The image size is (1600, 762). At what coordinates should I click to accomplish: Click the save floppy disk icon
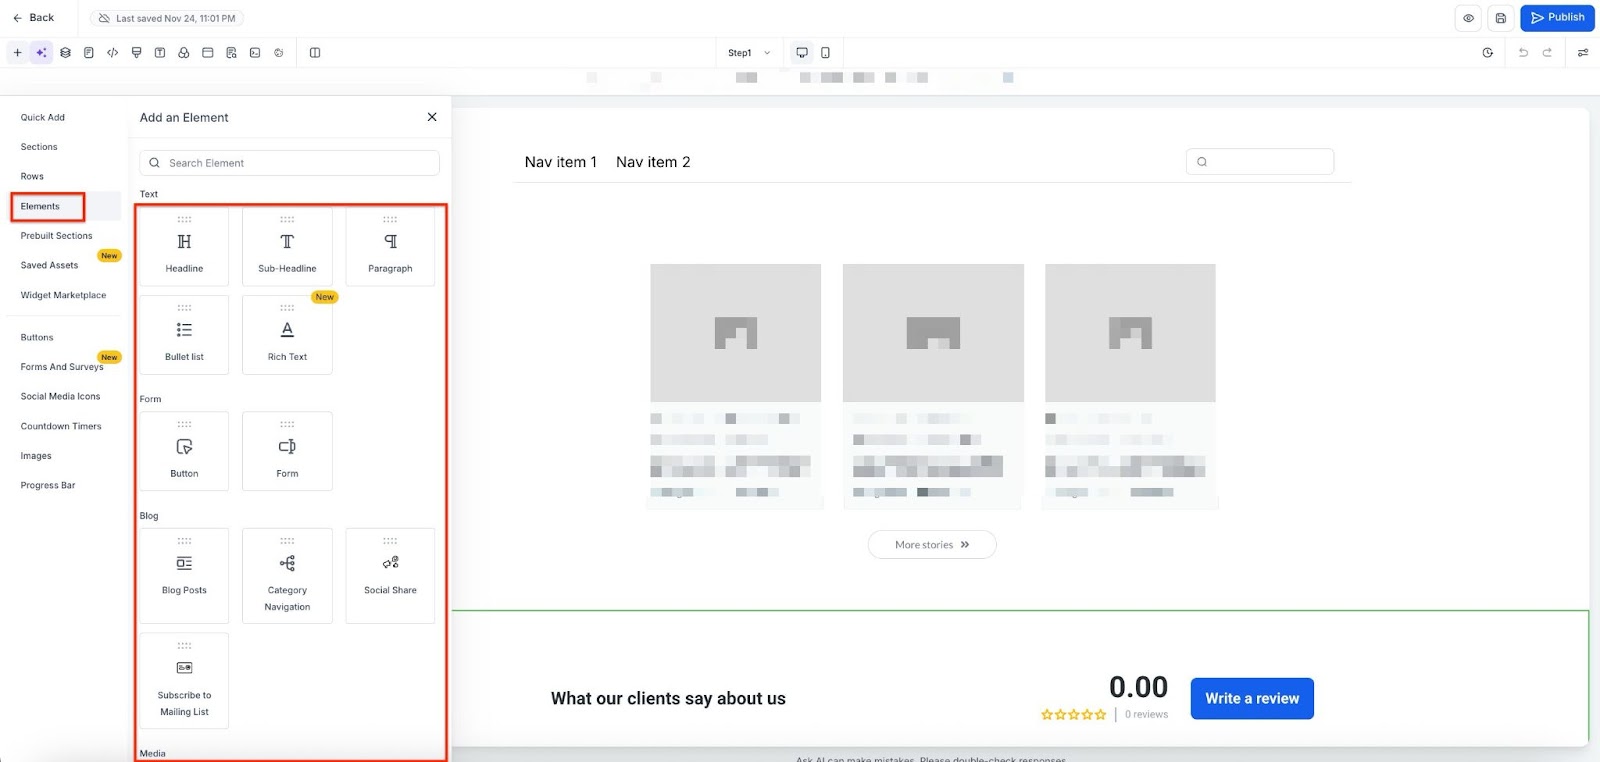click(x=1500, y=18)
